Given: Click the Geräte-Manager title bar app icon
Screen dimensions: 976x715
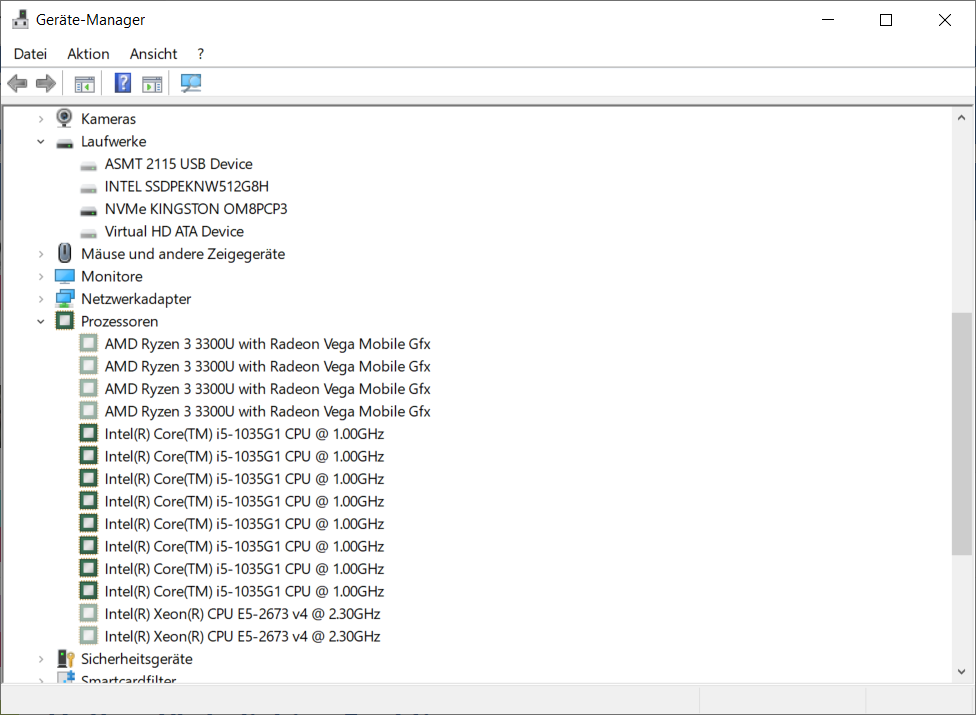Looking at the screenshot, I should [x=21, y=19].
